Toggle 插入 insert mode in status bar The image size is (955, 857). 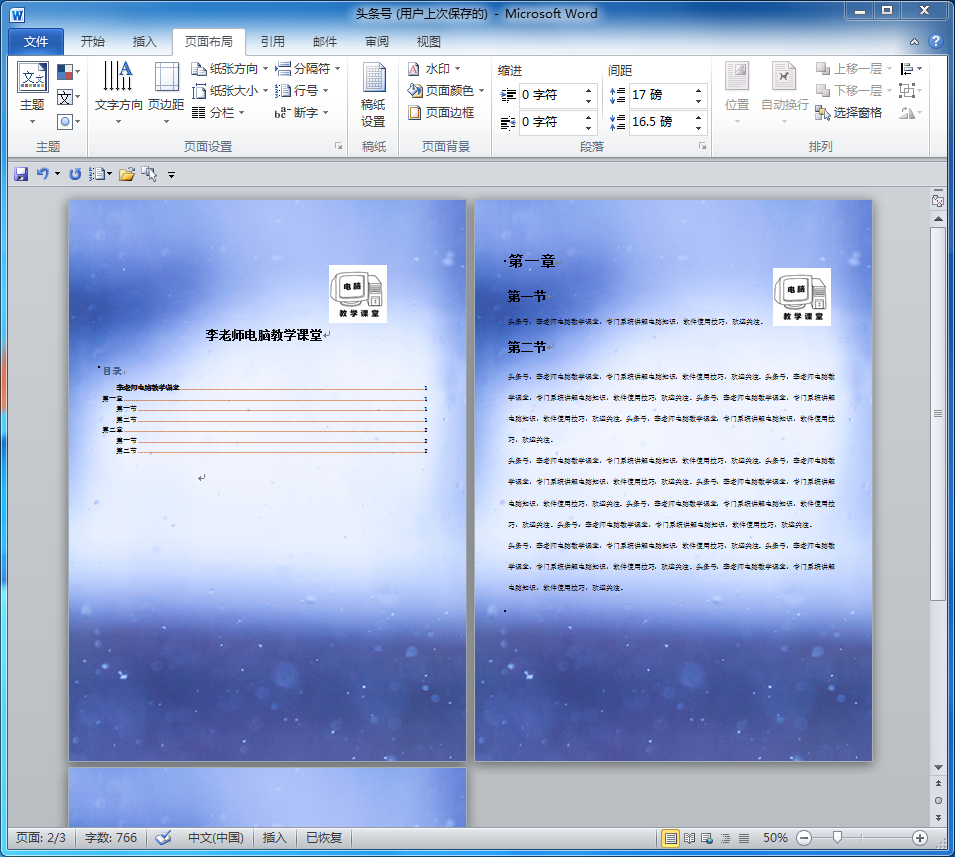click(x=274, y=838)
